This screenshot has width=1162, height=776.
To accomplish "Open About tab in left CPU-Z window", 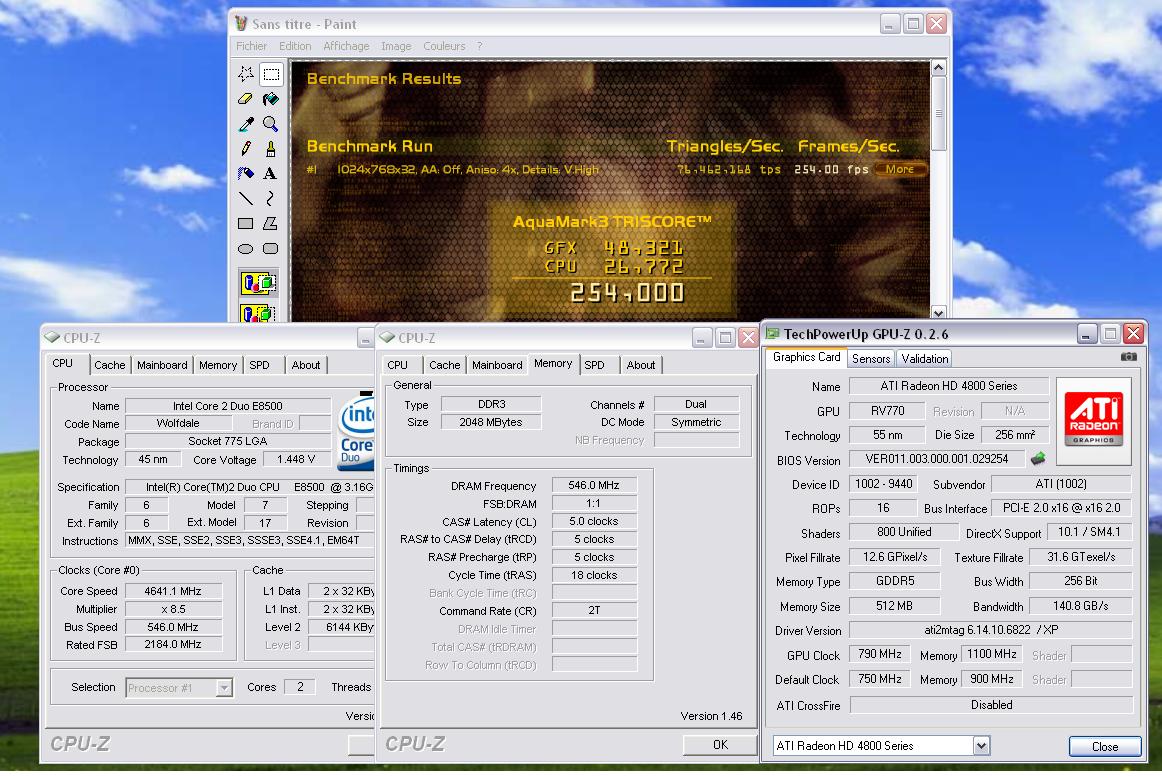I will (306, 365).
